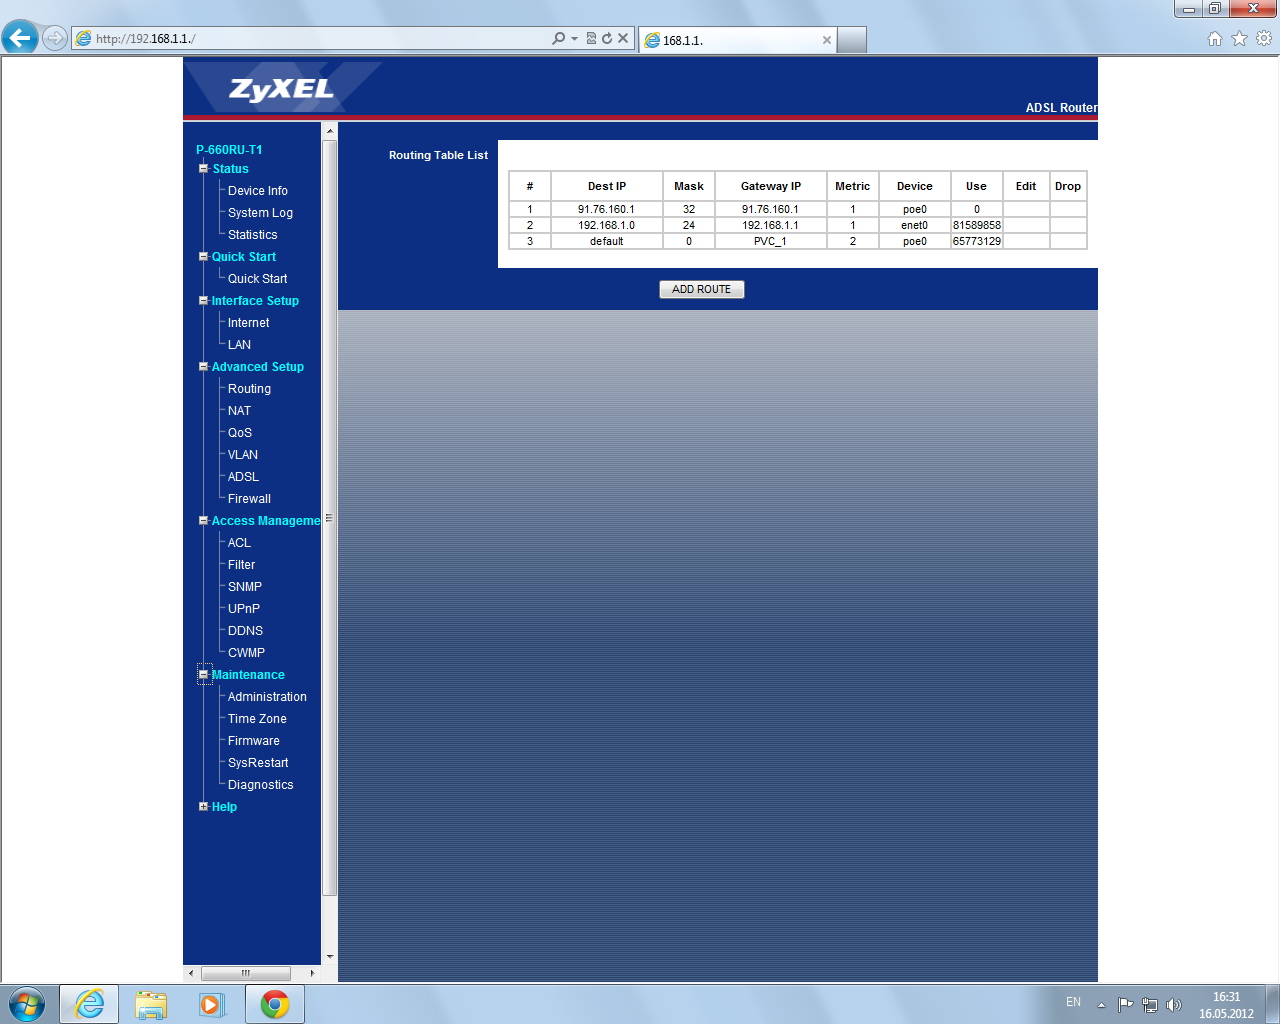Click sidebar scrollbar down arrow
This screenshot has height=1024, width=1280.
(329, 956)
